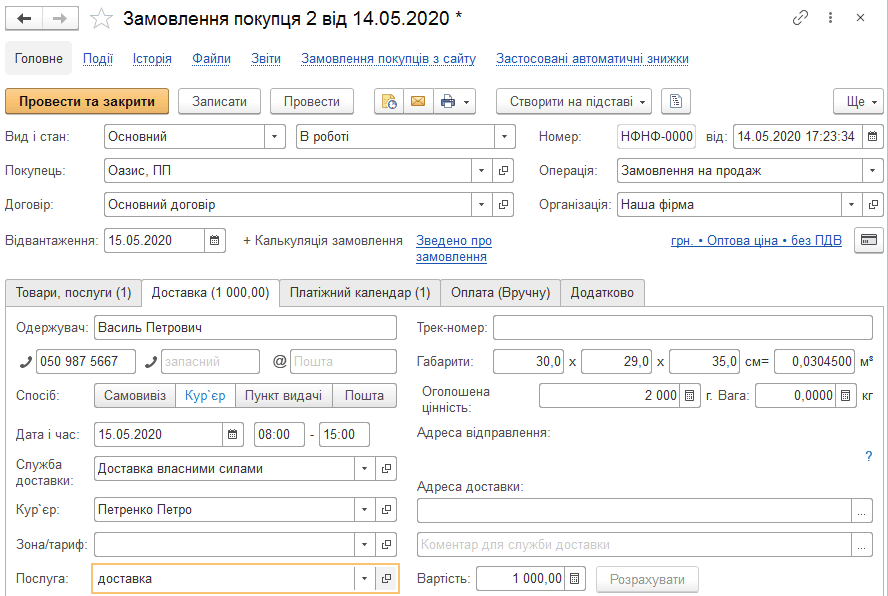The width and height of the screenshot is (888, 596).
Task: Open the document report sheet icon
Action: coord(676,102)
